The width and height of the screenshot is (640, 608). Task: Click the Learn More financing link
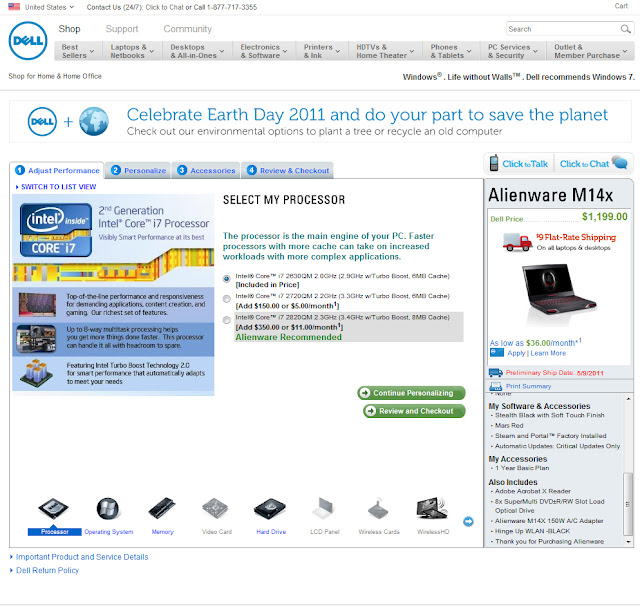[x=548, y=353]
